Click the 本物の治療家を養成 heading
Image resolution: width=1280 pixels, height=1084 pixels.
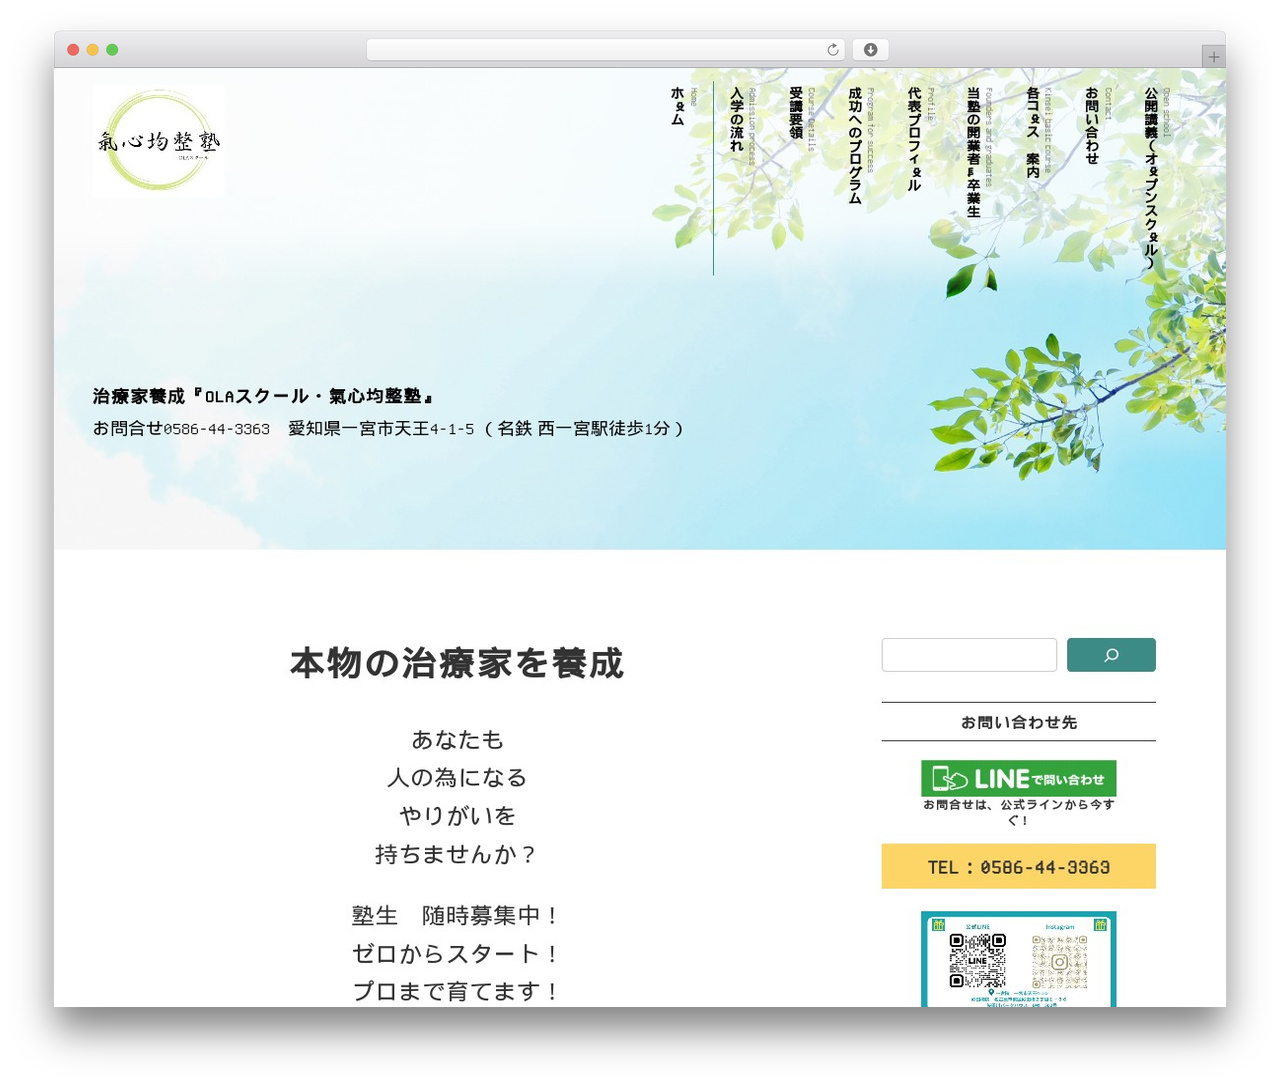point(457,663)
